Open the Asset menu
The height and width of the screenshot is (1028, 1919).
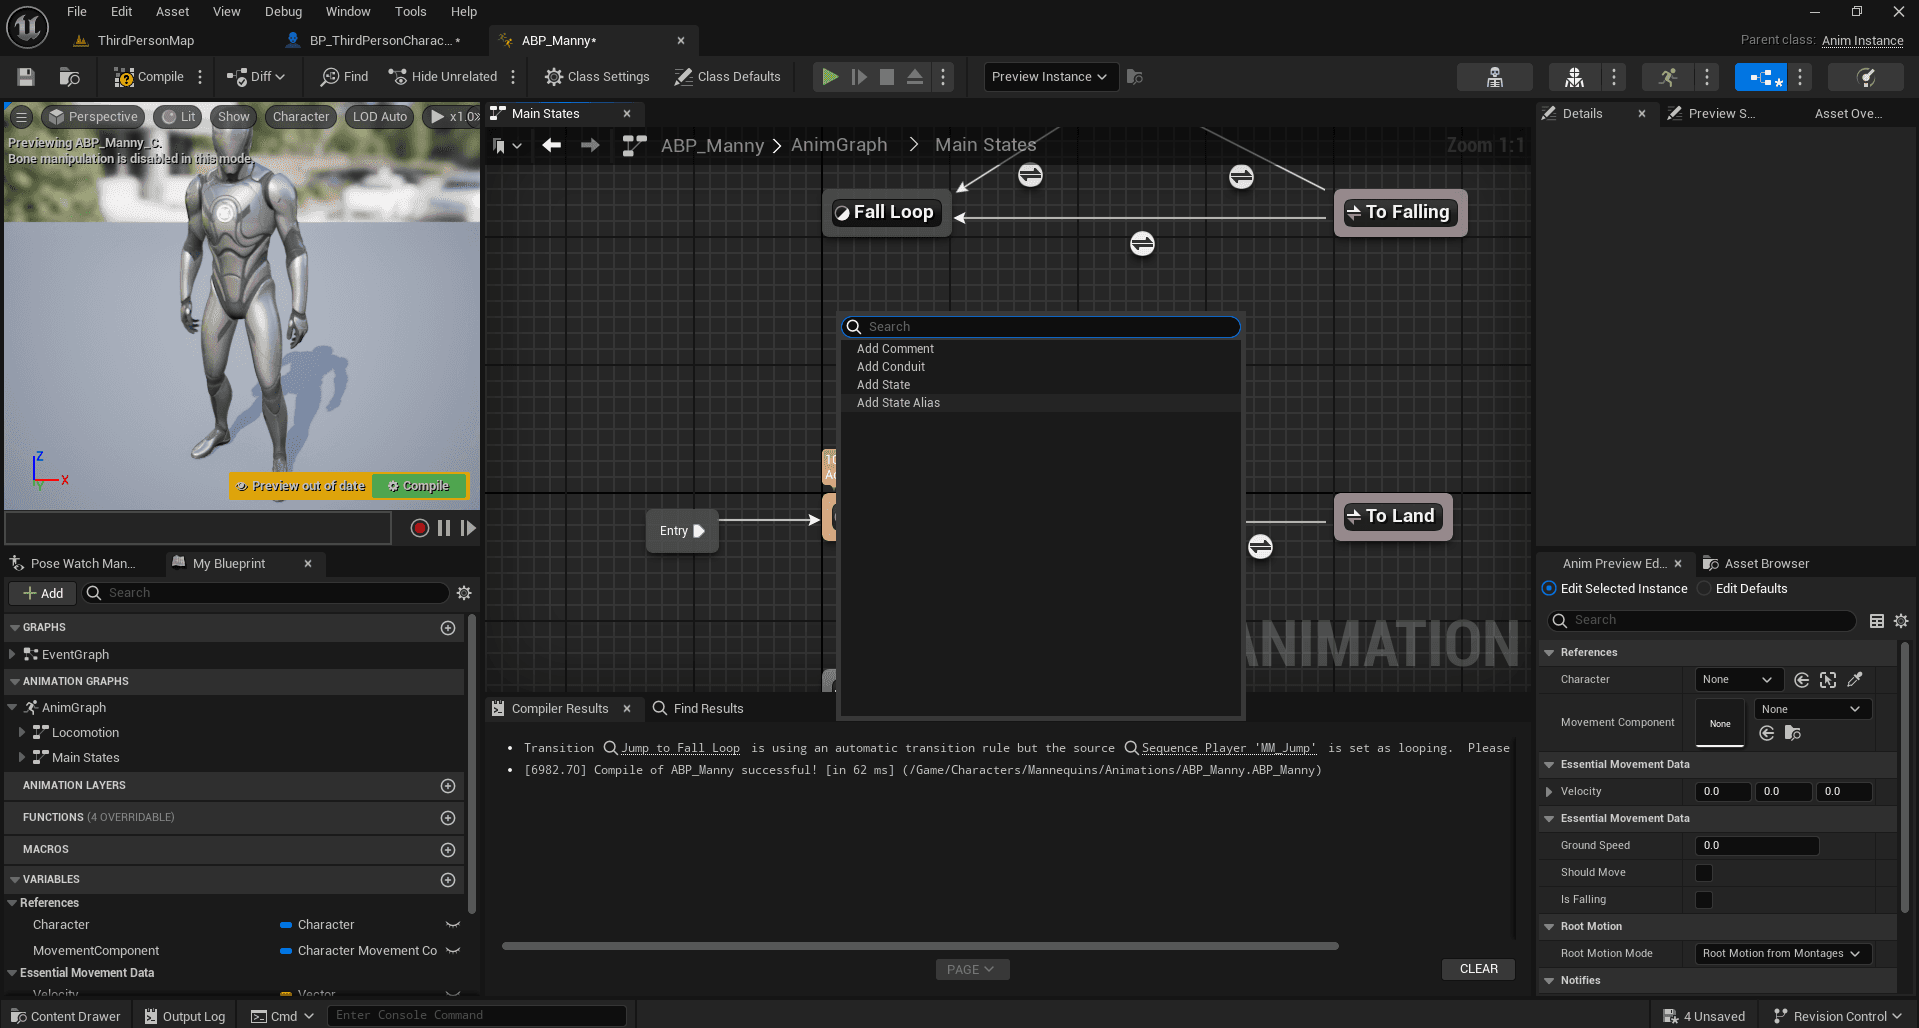pos(172,12)
